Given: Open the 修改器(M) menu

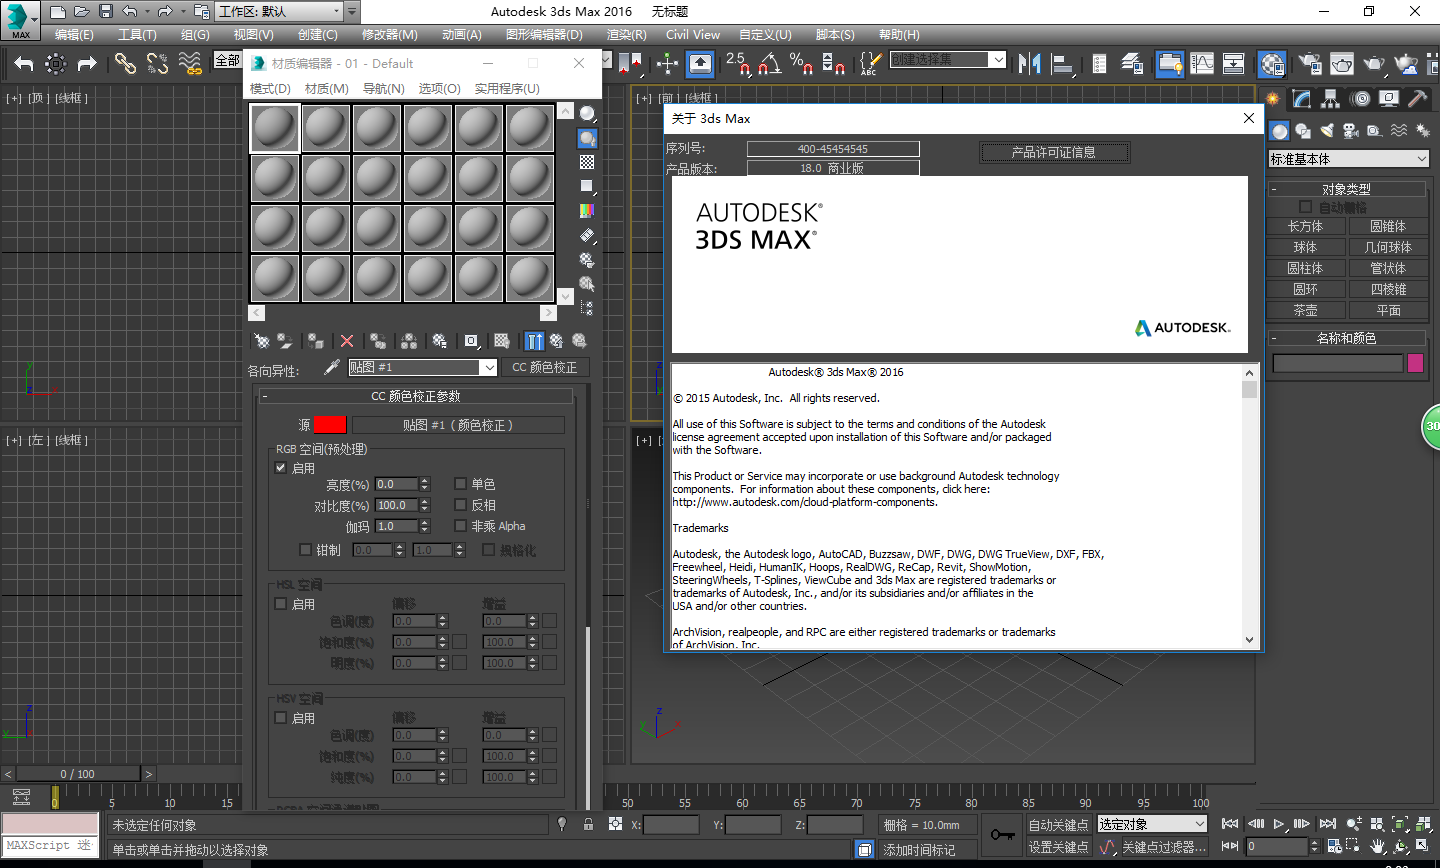Looking at the screenshot, I should (390, 35).
